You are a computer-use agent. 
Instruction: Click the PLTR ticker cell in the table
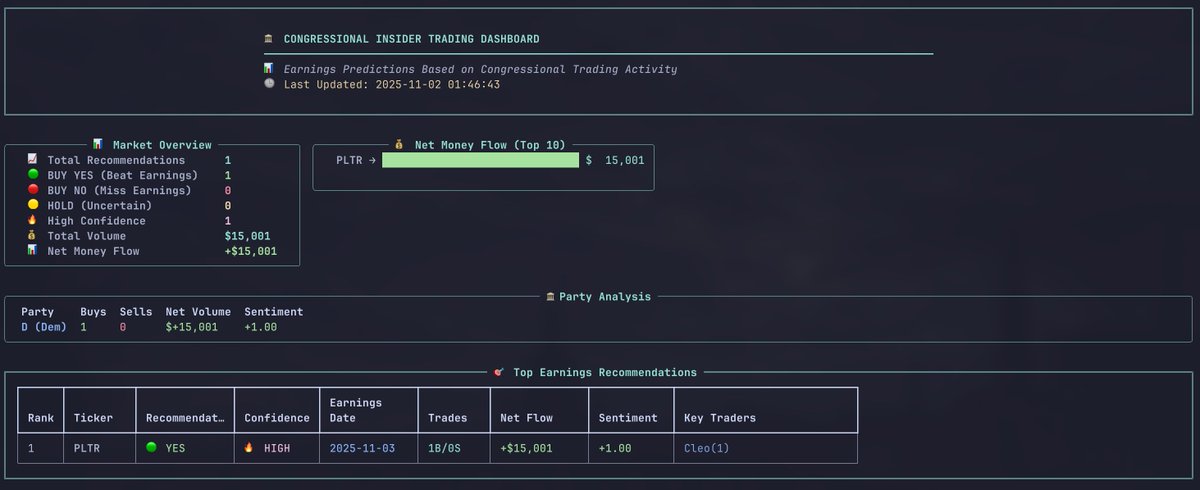(x=87, y=448)
